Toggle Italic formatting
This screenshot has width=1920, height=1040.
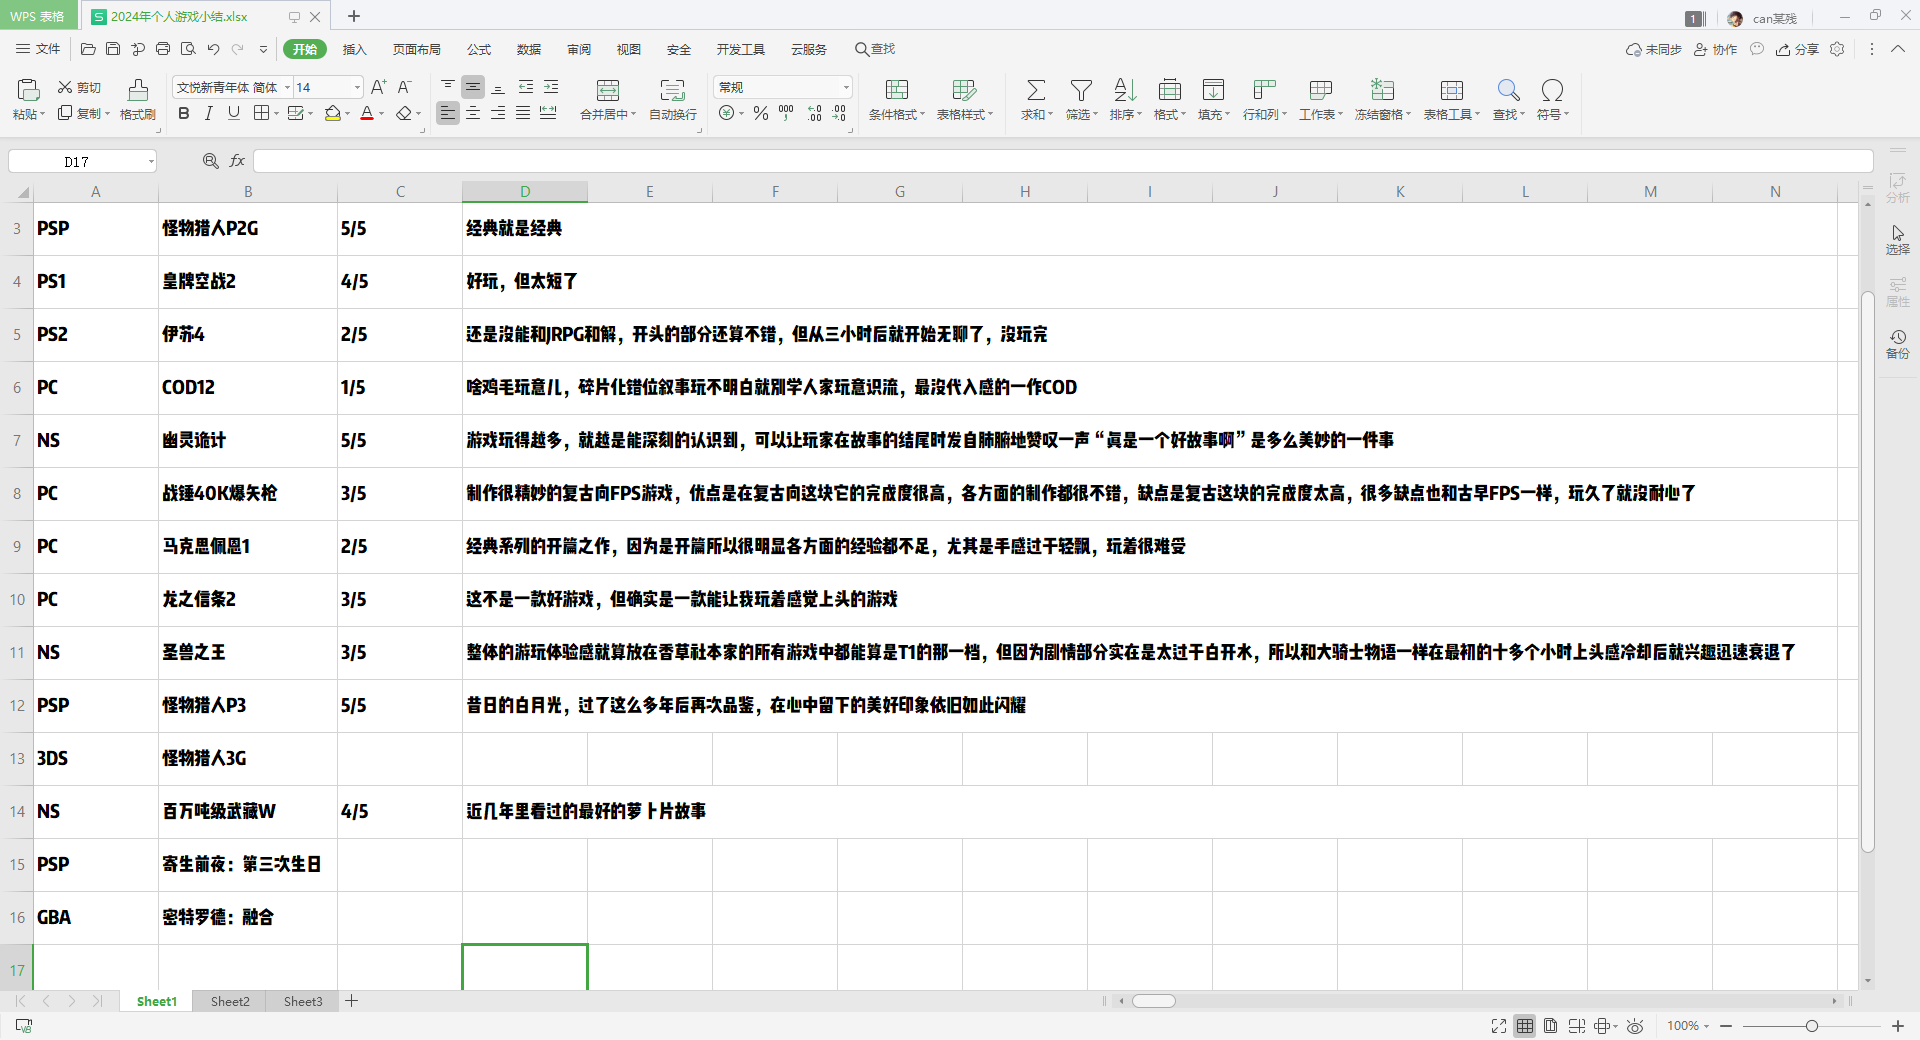[208, 114]
